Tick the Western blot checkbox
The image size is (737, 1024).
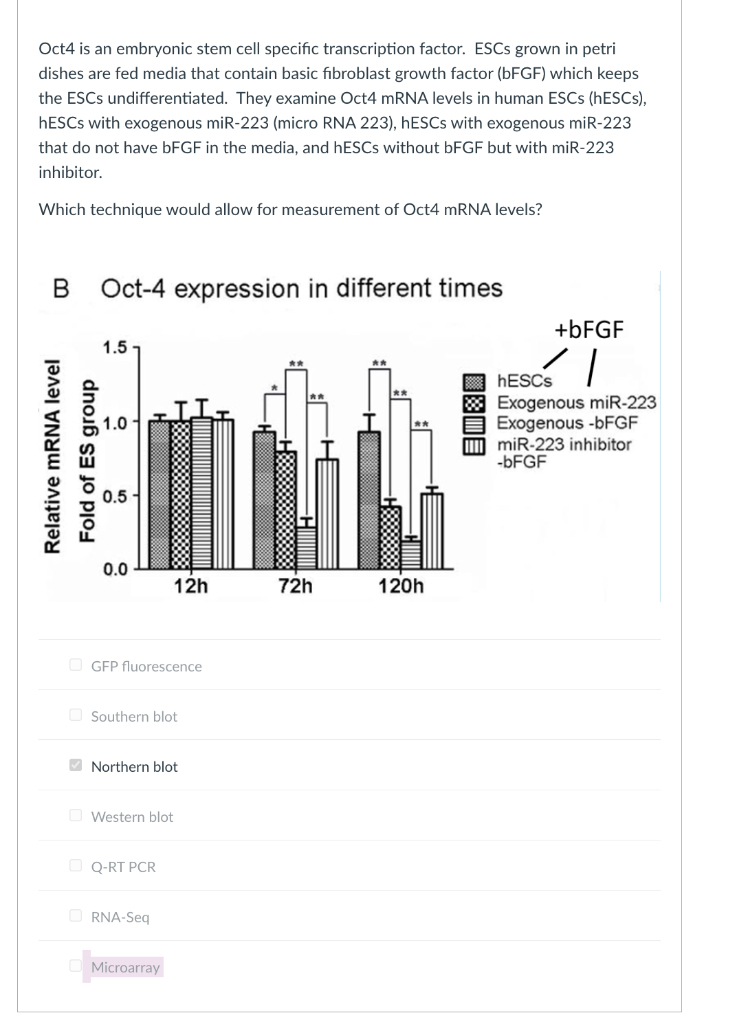click(76, 816)
